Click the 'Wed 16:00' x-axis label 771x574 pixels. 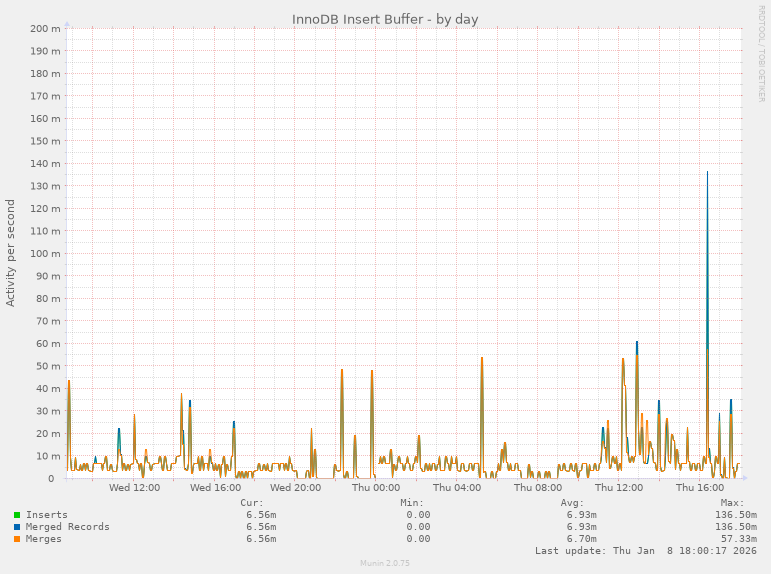(215, 488)
